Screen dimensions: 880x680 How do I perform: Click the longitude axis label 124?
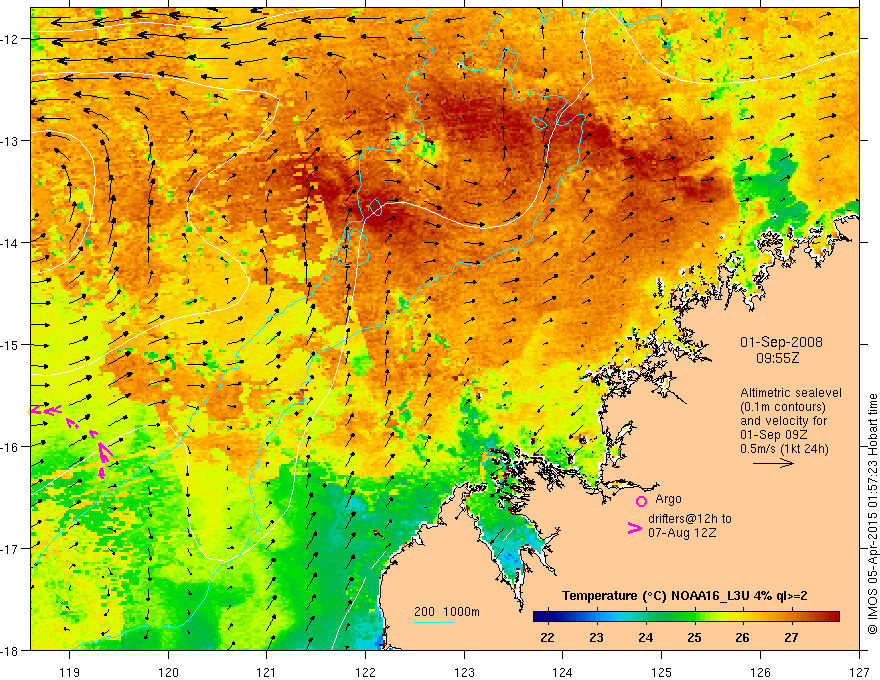click(x=563, y=672)
